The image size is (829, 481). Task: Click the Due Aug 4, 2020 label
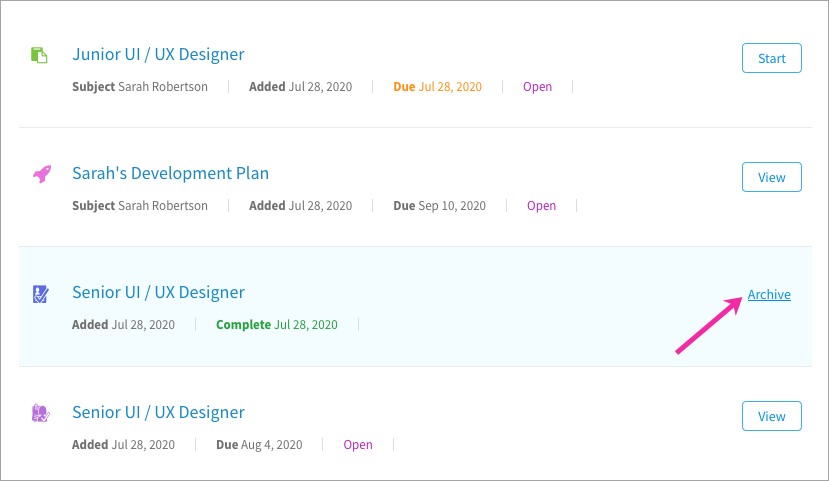(x=259, y=445)
